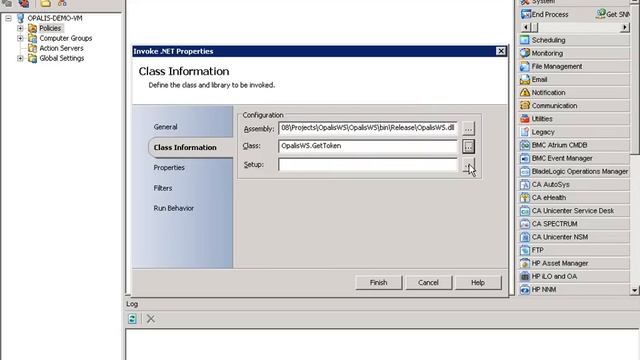Screen dimensions: 640x360
Task: Open the Communication objects category
Action: pyautogui.click(x=574, y=105)
